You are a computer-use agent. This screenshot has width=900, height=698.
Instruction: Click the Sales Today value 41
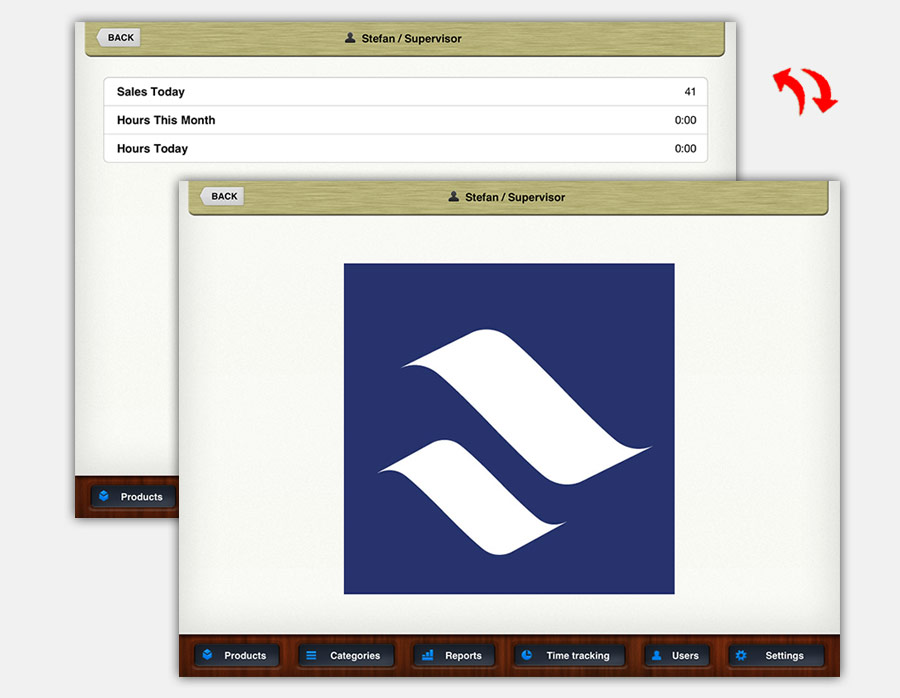(690, 92)
